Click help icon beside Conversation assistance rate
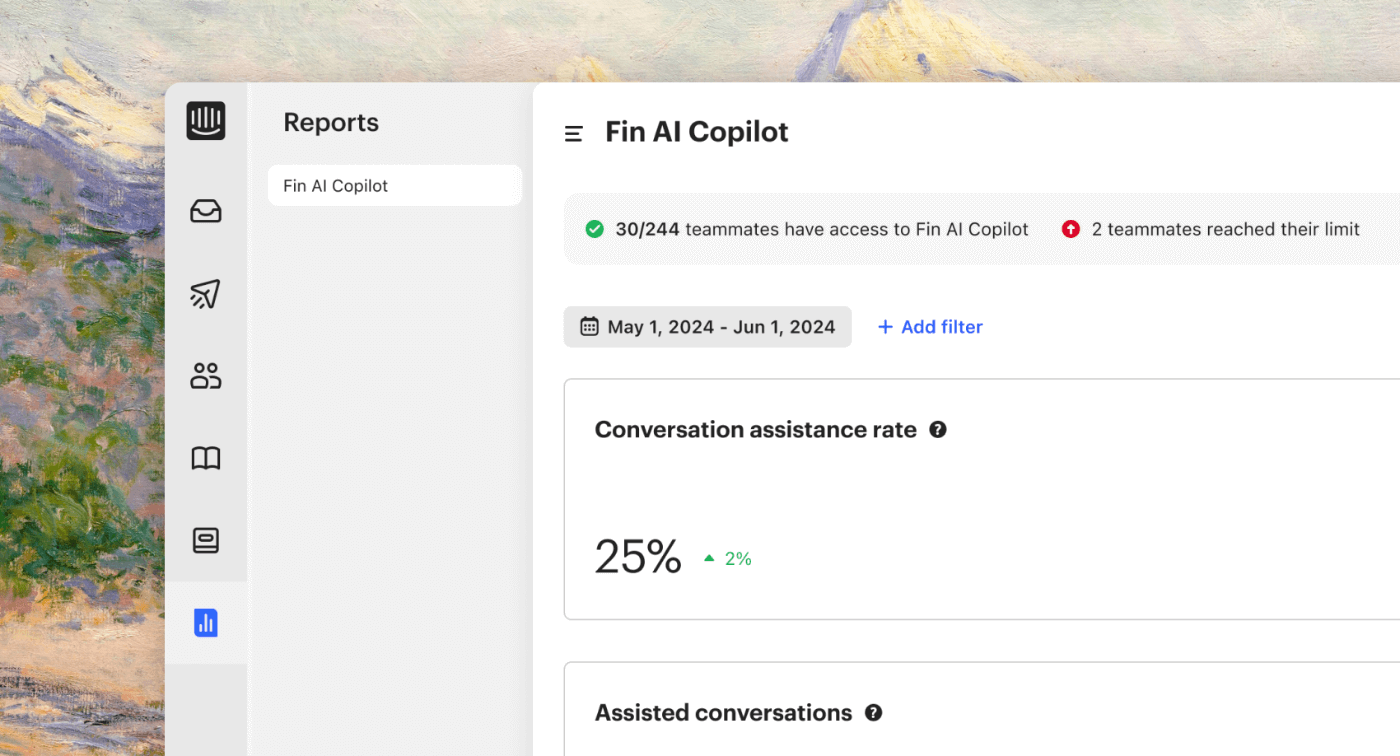This screenshot has width=1400, height=756. 938,430
